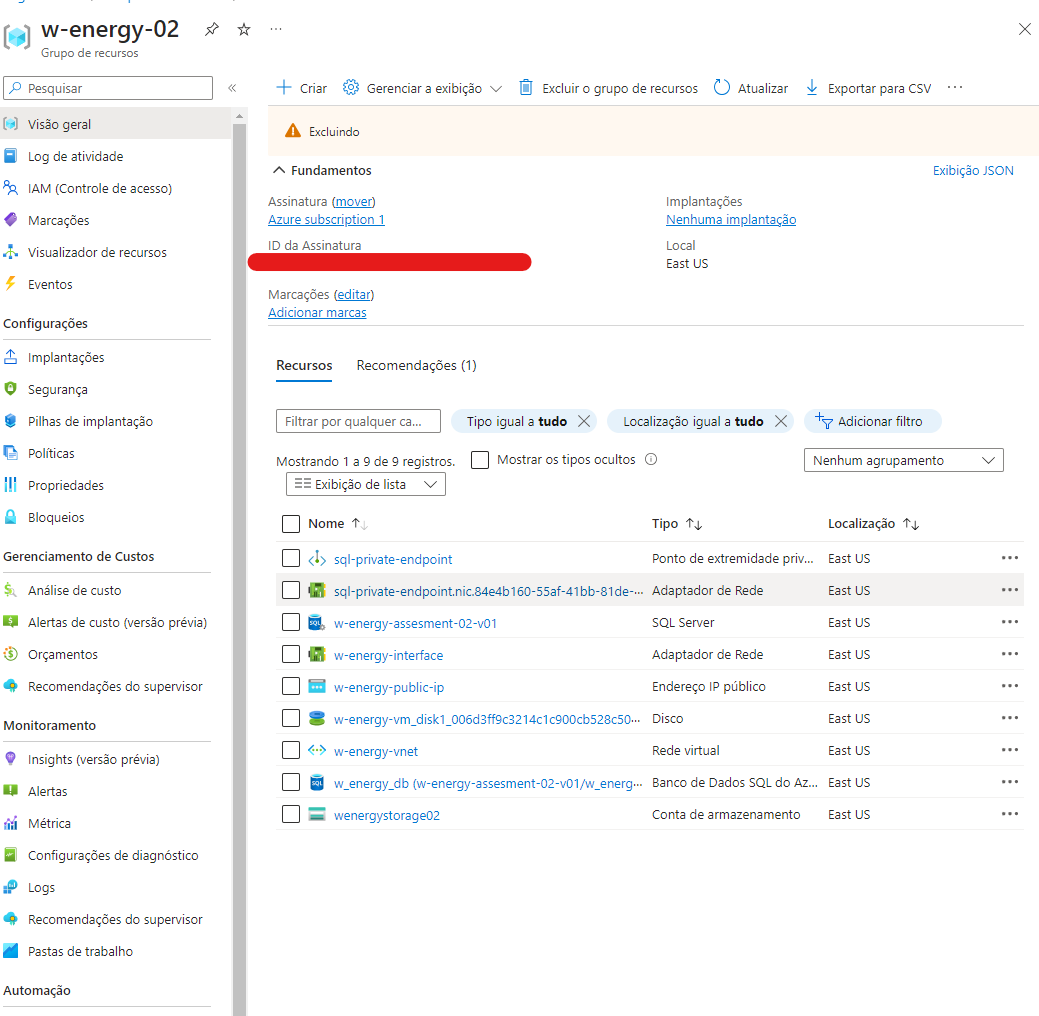Click the storage account icon of wenergystorage02
The width and height of the screenshot is (1039, 1016).
(x=317, y=815)
